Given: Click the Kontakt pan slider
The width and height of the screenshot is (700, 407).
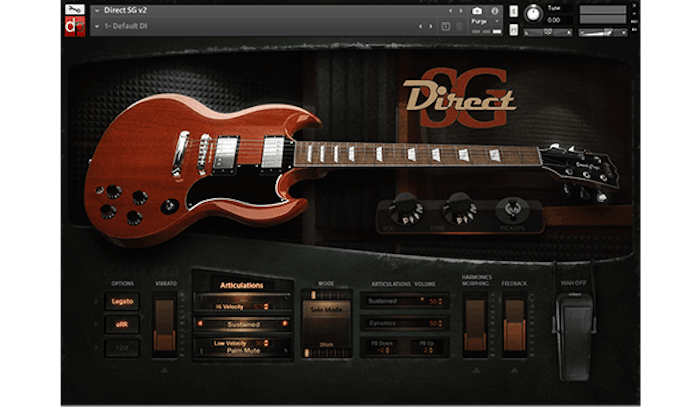Looking at the screenshot, I should pos(548,32).
